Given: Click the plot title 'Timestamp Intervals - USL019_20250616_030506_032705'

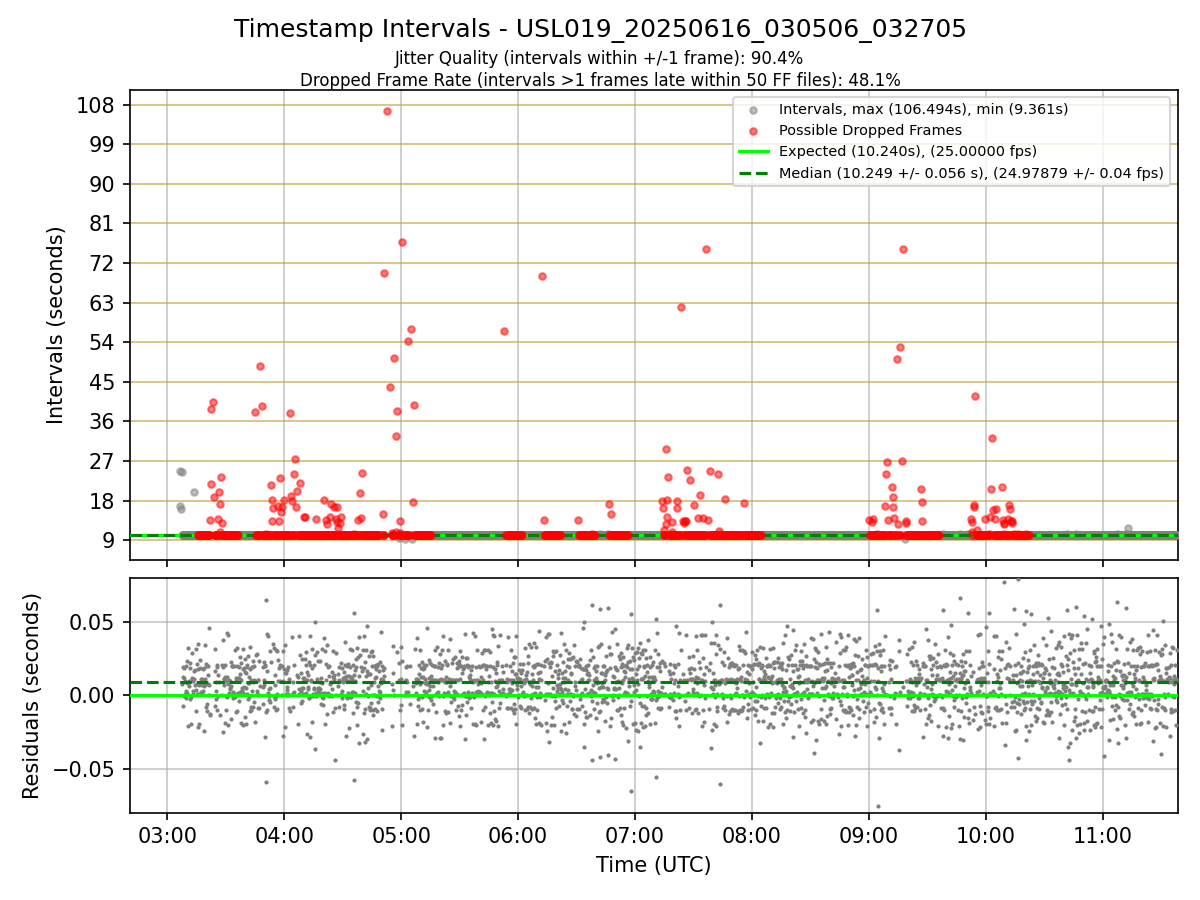Looking at the screenshot, I should pyautogui.click(x=600, y=29).
